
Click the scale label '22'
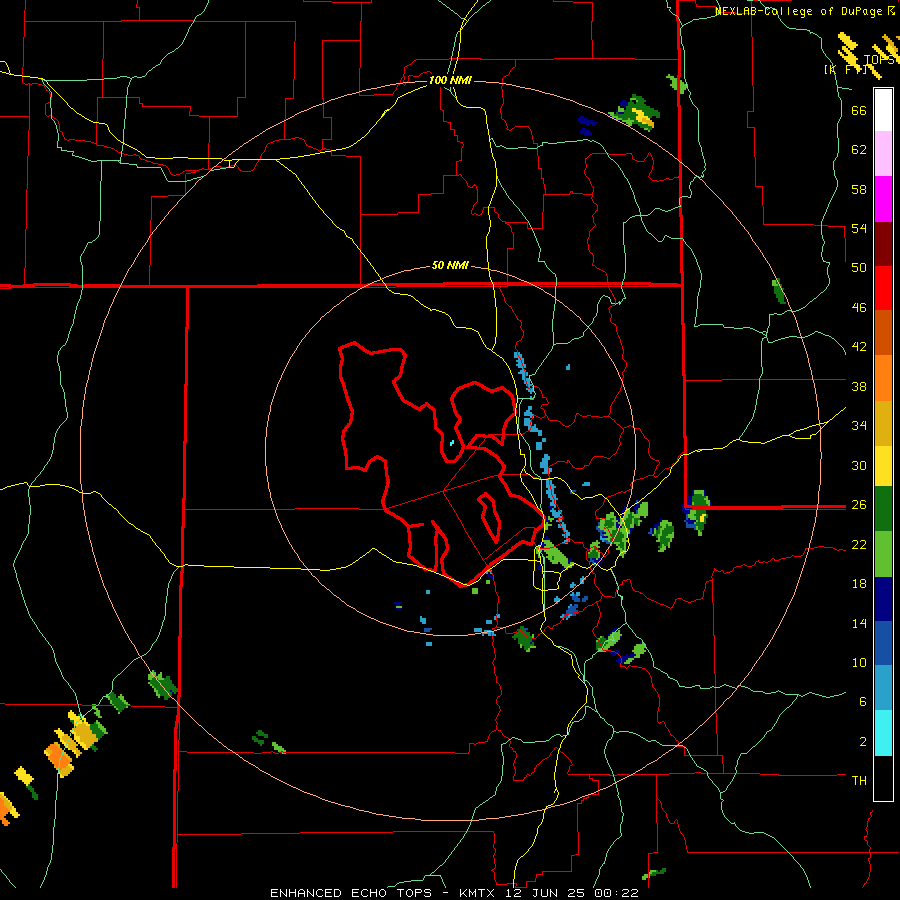click(859, 544)
